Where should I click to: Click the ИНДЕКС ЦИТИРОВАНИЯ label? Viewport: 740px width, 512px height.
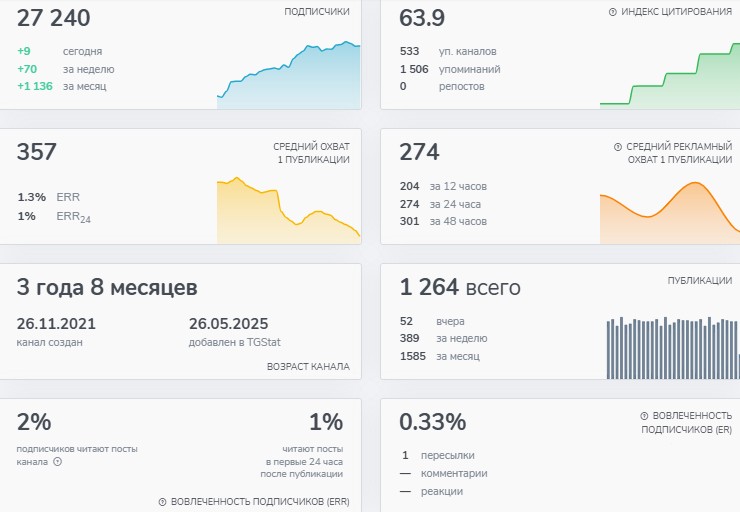pyautogui.click(x=676, y=12)
